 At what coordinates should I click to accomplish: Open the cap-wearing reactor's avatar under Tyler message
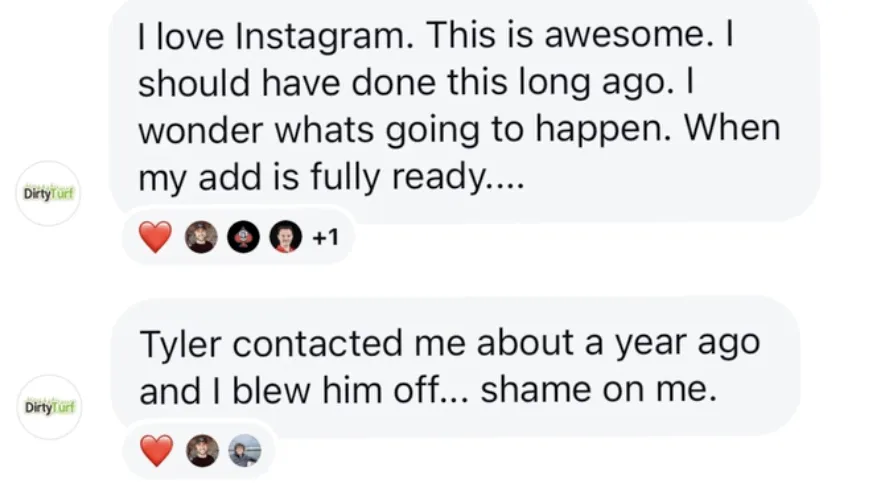click(x=202, y=451)
